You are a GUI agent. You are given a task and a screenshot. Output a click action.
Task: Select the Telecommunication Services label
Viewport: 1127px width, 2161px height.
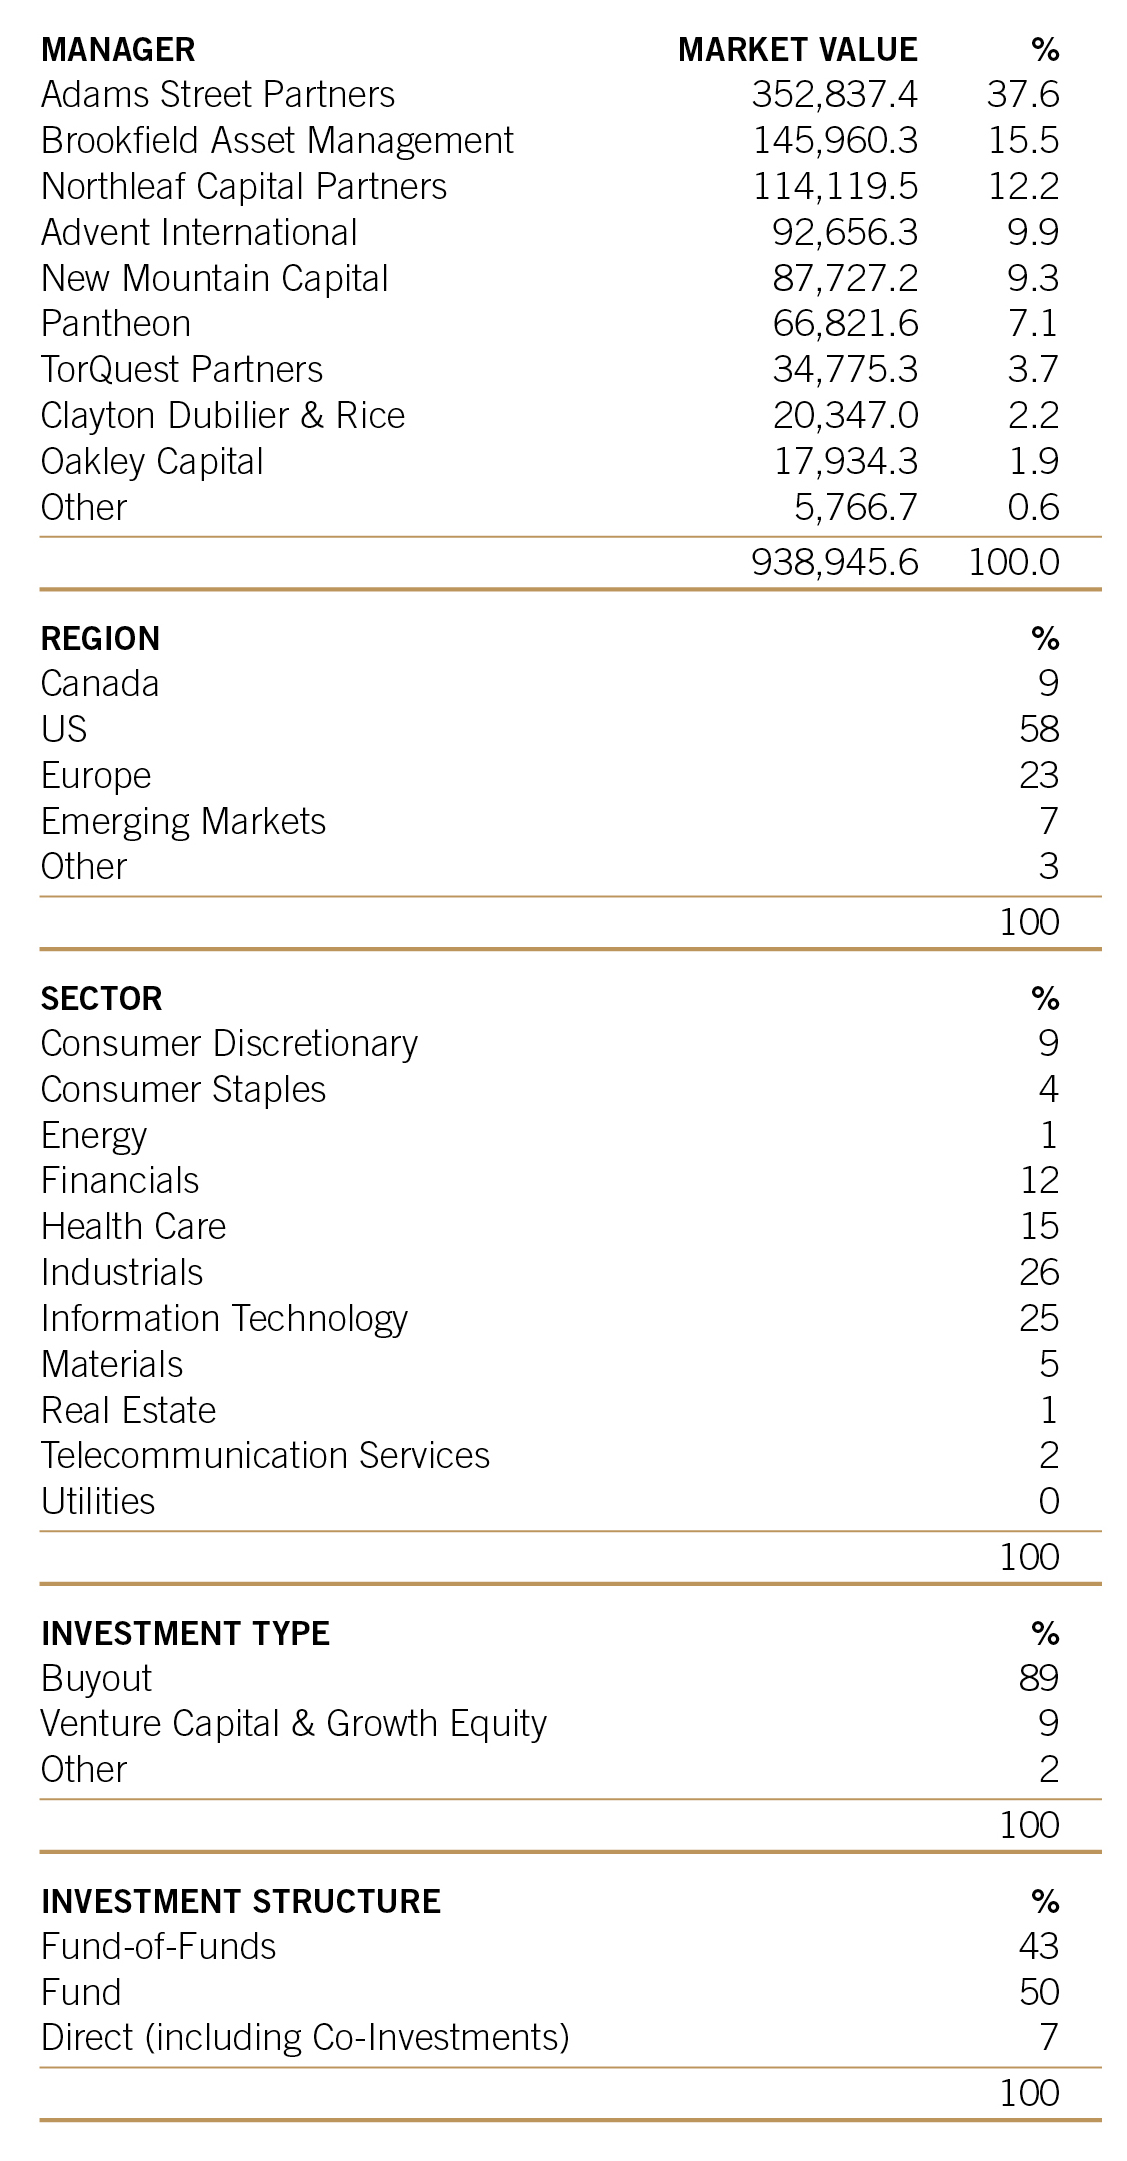coord(265,1455)
